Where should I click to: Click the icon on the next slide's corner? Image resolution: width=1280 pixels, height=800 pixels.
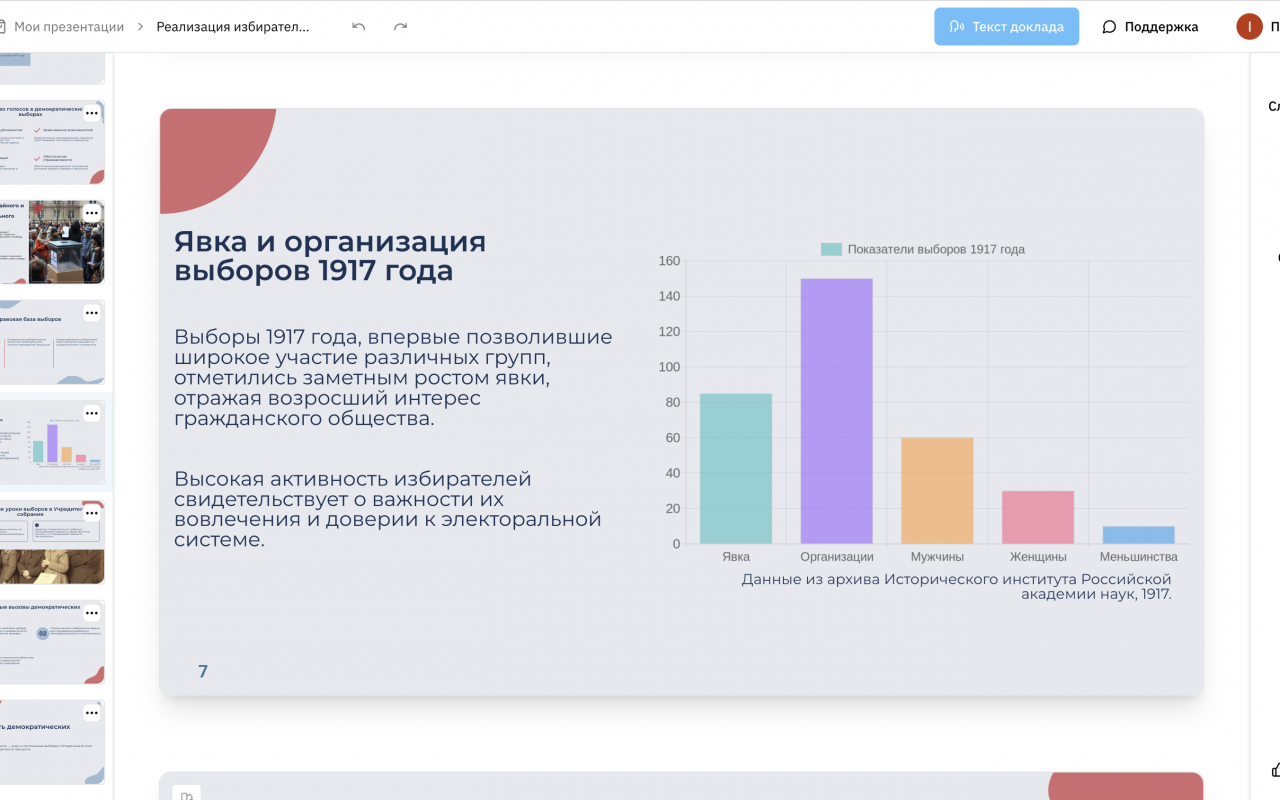pos(186,795)
